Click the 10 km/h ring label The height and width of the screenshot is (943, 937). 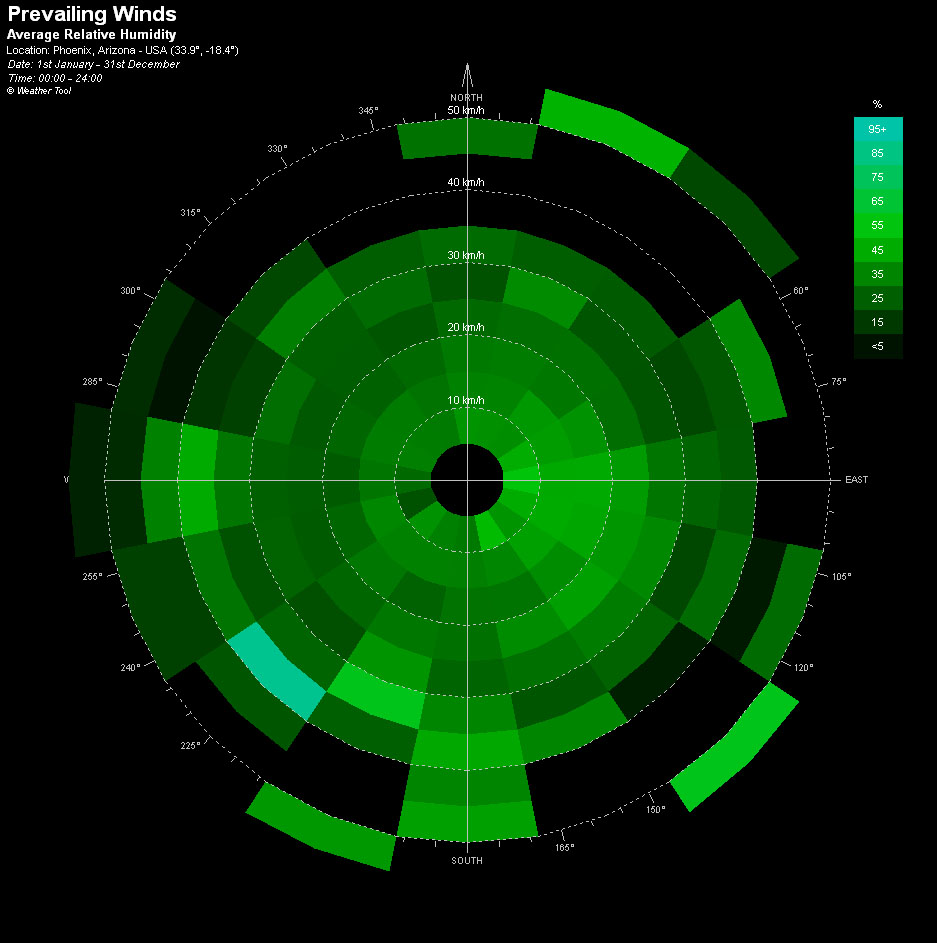[x=466, y=400]
